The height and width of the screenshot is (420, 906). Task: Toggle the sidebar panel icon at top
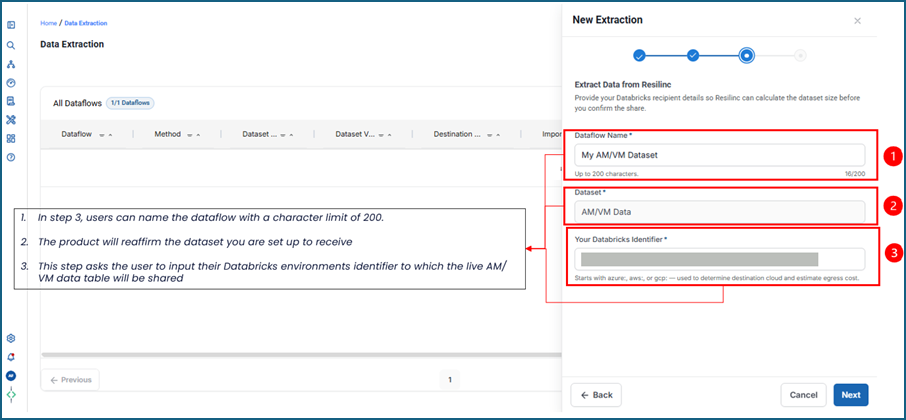coord(10,25)
